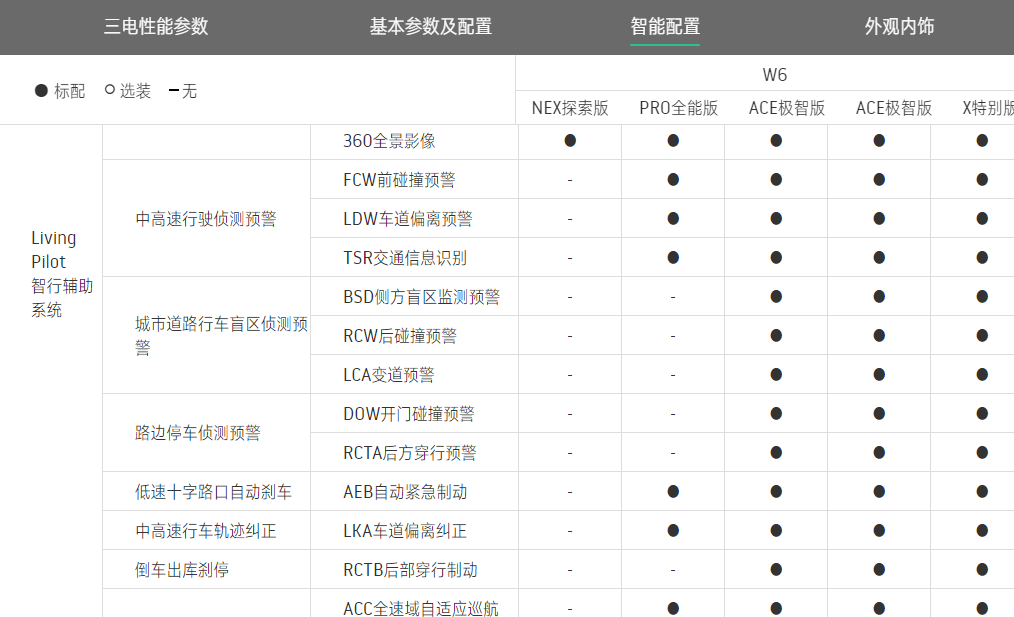This screenshot has height=617, width=1014.
Task: Click the LDW dot under X特别版
Action: (x=982, y=219)
